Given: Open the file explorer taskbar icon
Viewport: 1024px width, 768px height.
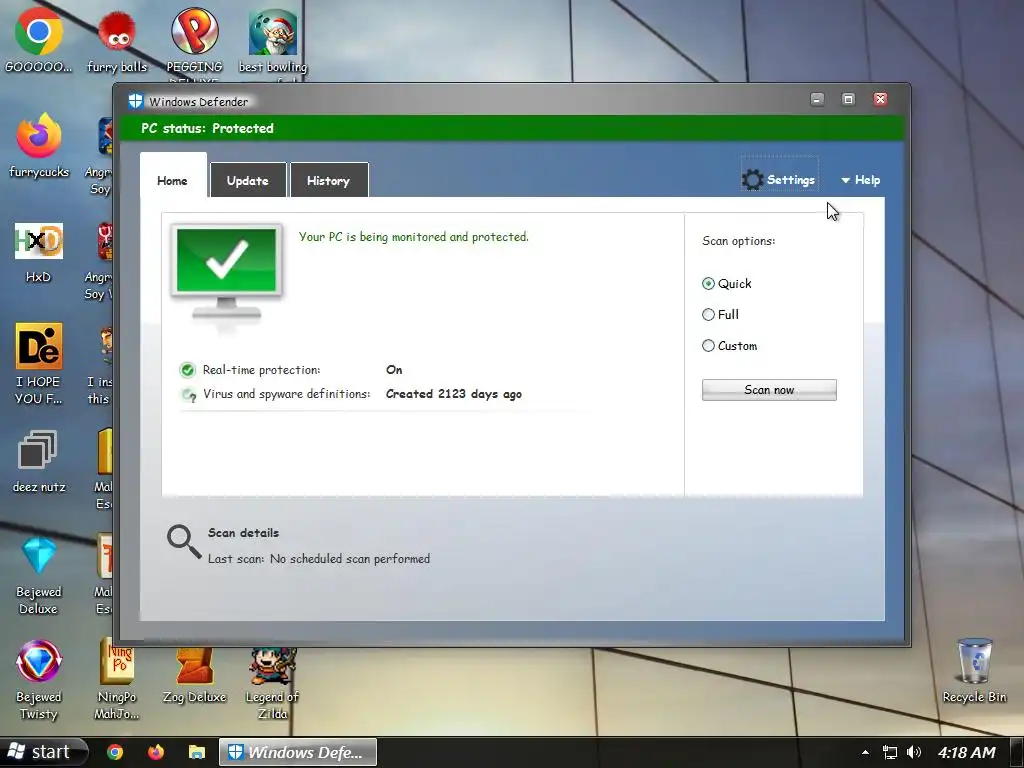Looking at the screenshot, I should tap(197, 752).
